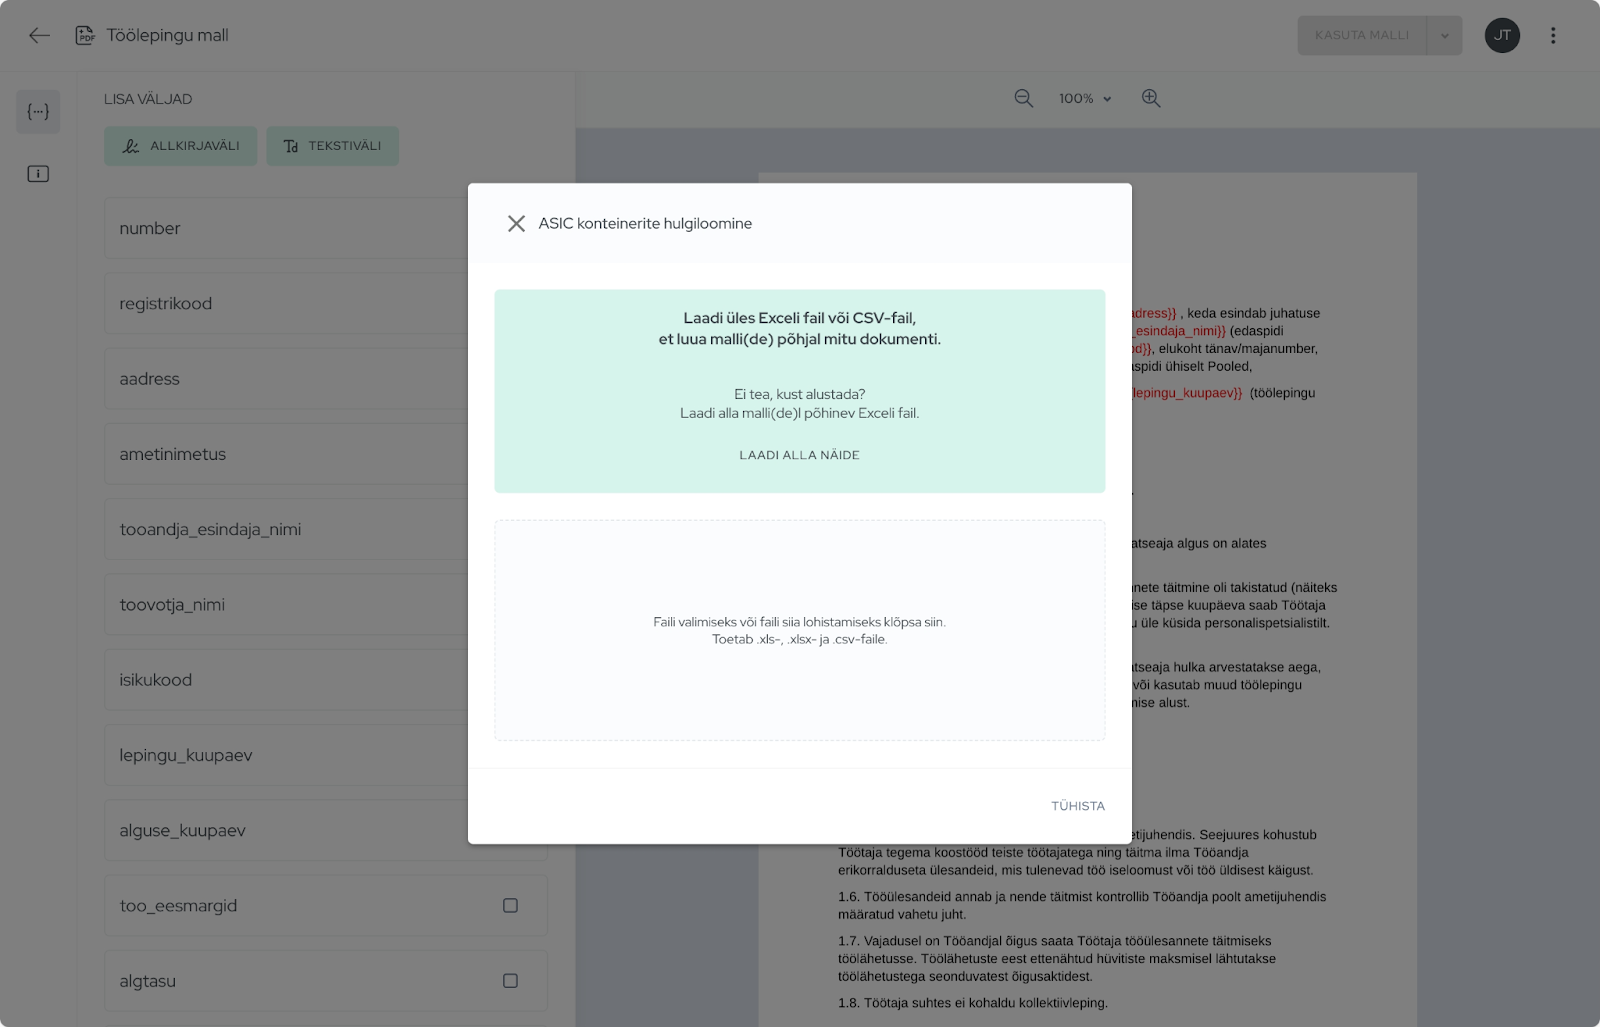Toggle the algtasu checkbox

click(510, 981)
